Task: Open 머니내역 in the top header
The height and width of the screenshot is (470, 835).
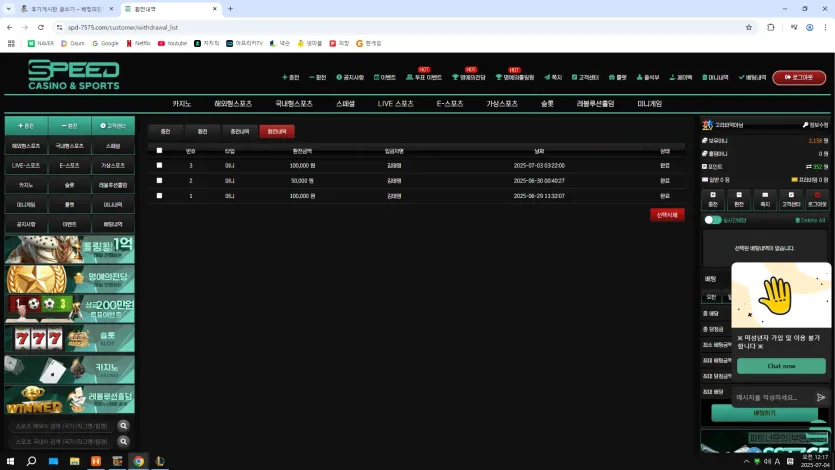Action: (x=715, y=77)
